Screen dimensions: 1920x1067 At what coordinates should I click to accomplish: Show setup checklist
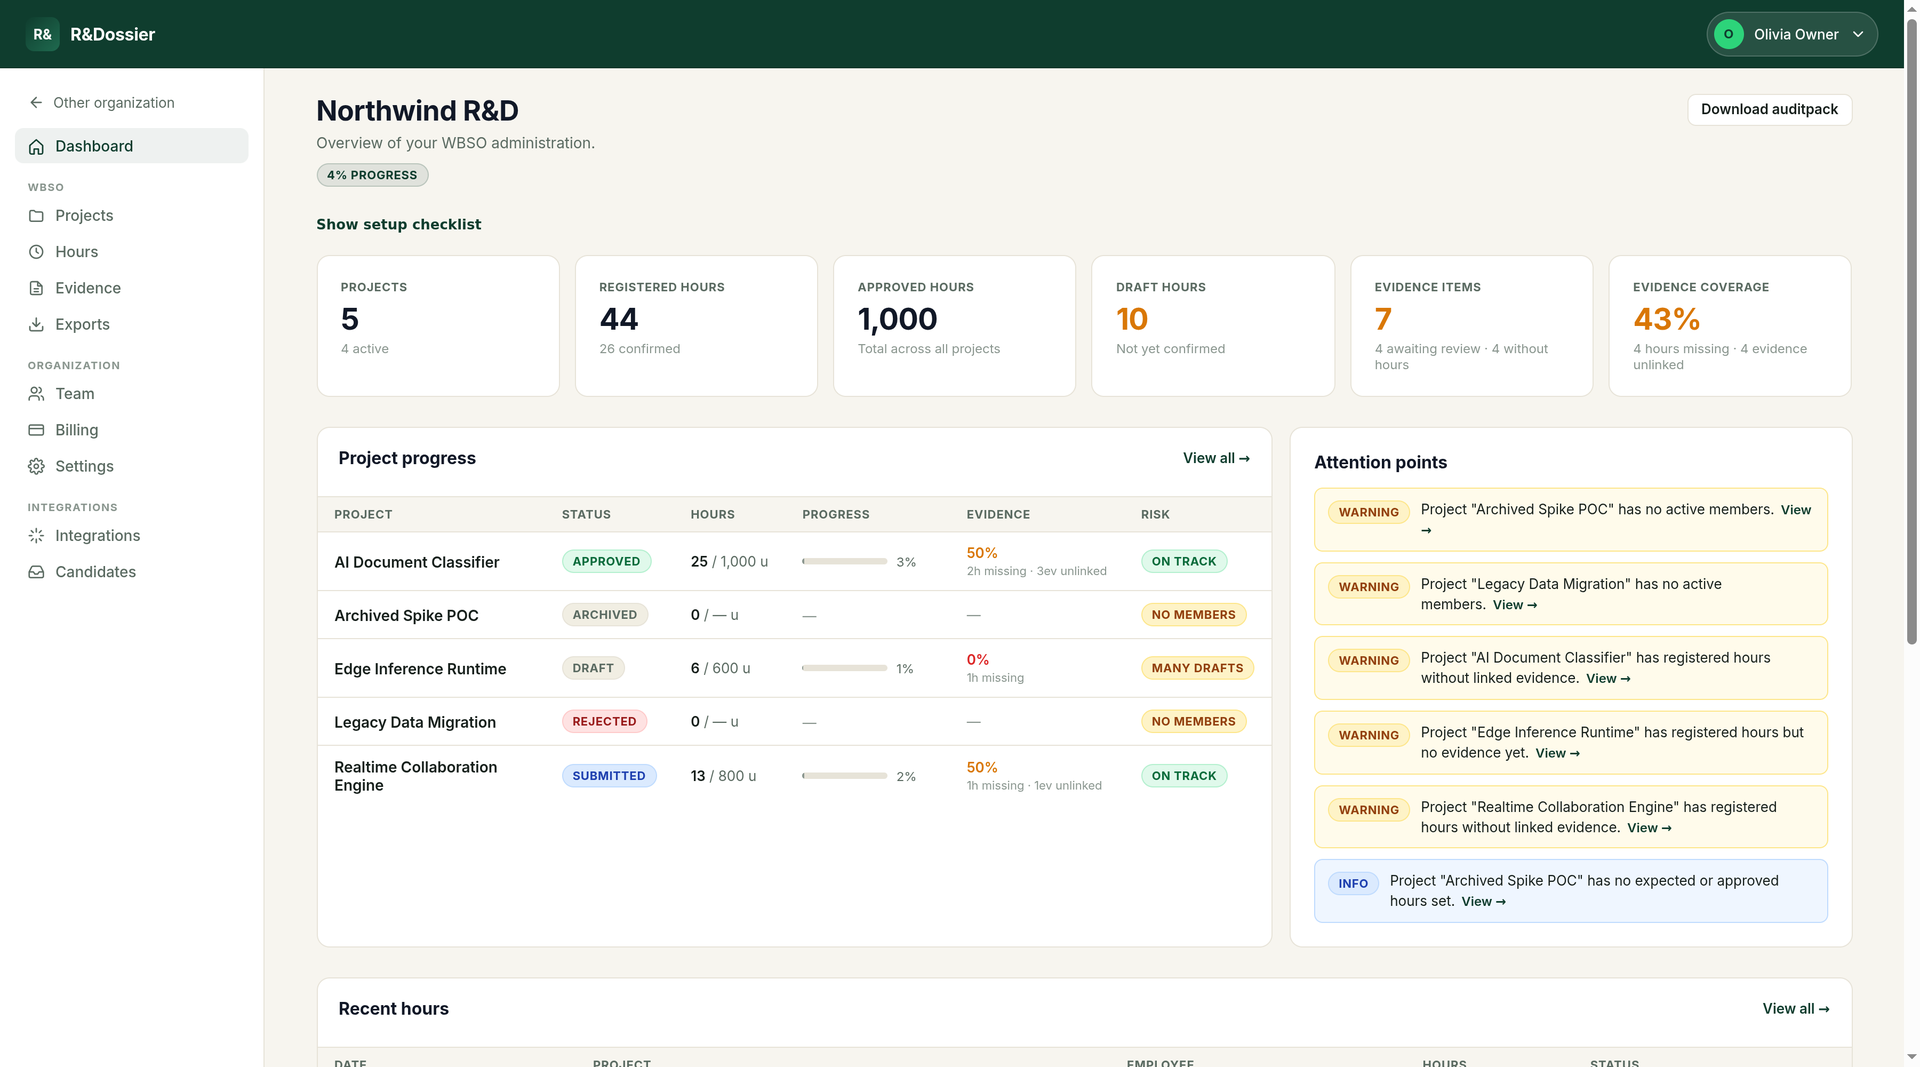point(398,225)
